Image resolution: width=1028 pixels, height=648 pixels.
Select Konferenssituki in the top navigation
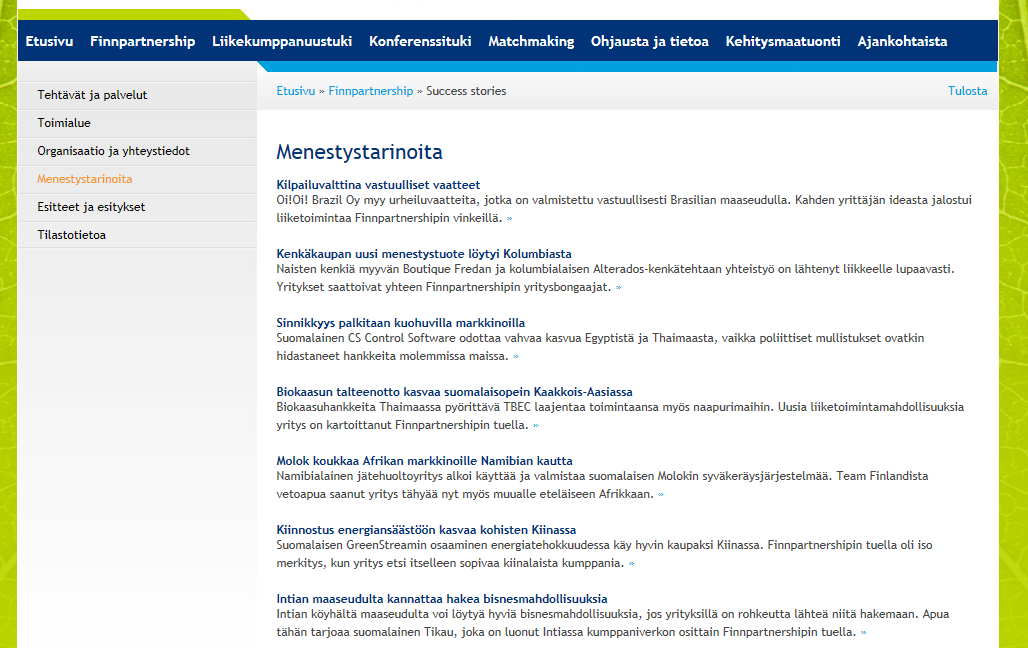[x=420, y=41]
